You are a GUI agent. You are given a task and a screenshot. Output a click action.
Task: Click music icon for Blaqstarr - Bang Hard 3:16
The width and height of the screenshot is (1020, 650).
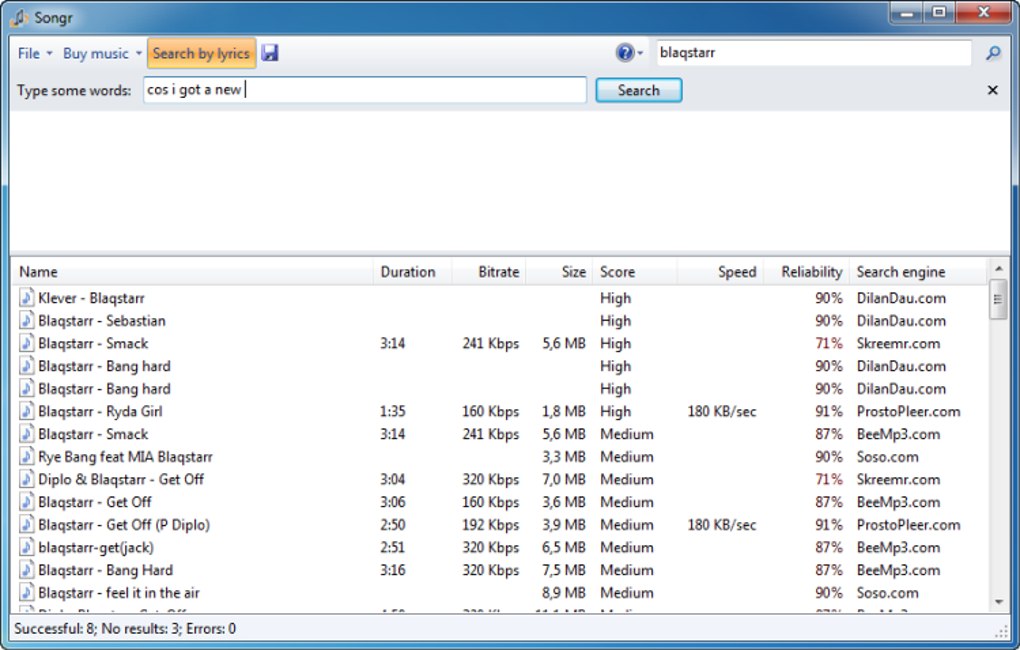click(x=27, y=570)
